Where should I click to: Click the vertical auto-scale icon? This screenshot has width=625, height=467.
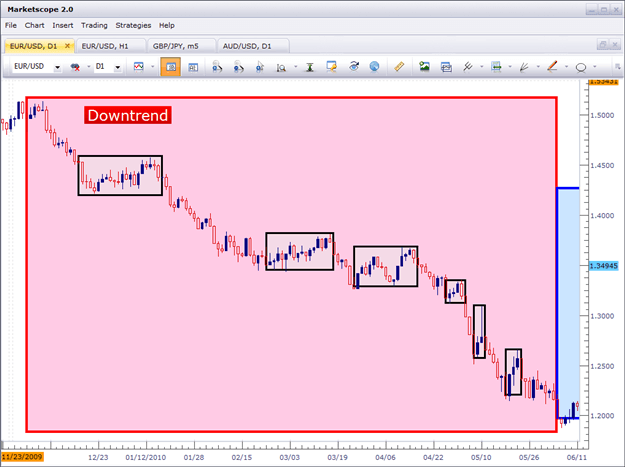click(x=310, y=67)
